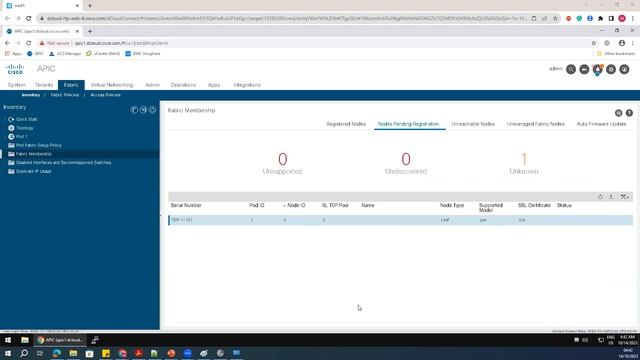Open Microsoft Edge from the bottom taskbar
Image resolution: width=640 pixels, height=360 pixels.
pos(57,353)
